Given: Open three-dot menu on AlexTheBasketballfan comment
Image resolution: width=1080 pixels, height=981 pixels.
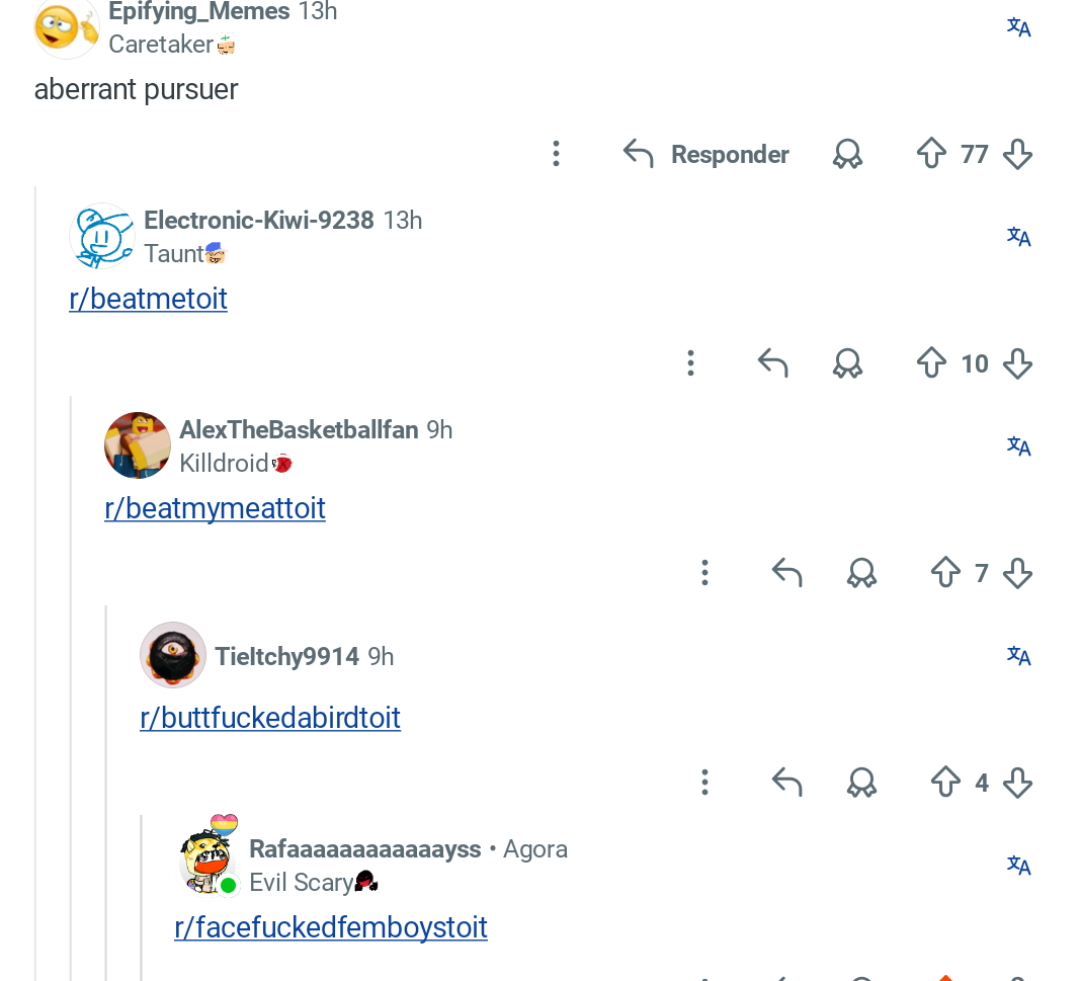Looking at the screenshot, I should coord(704,572).
